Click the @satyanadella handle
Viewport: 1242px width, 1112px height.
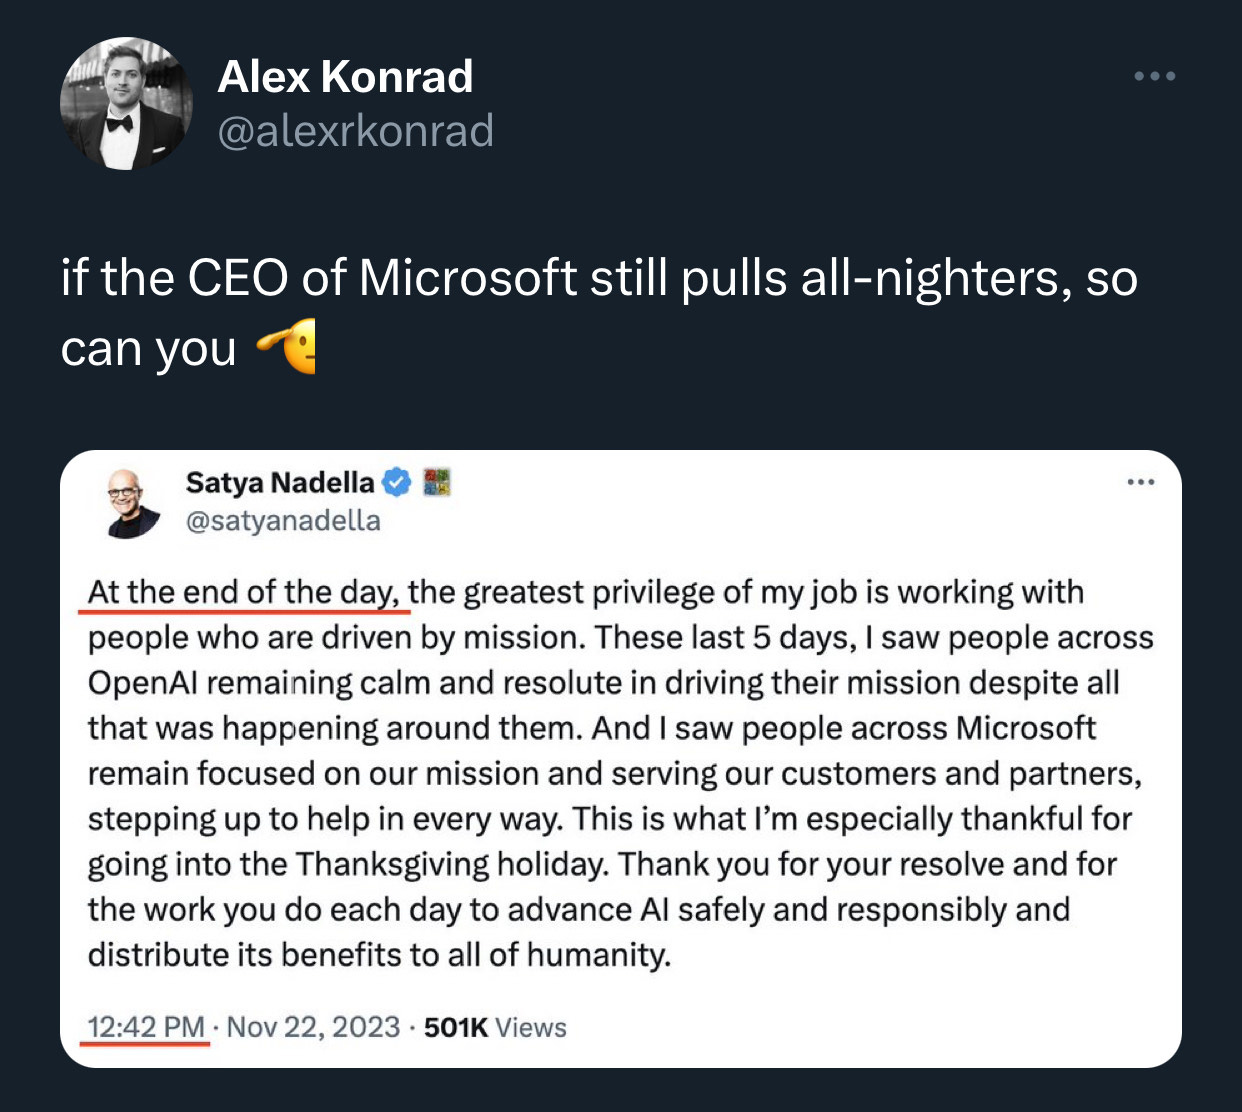283,520
